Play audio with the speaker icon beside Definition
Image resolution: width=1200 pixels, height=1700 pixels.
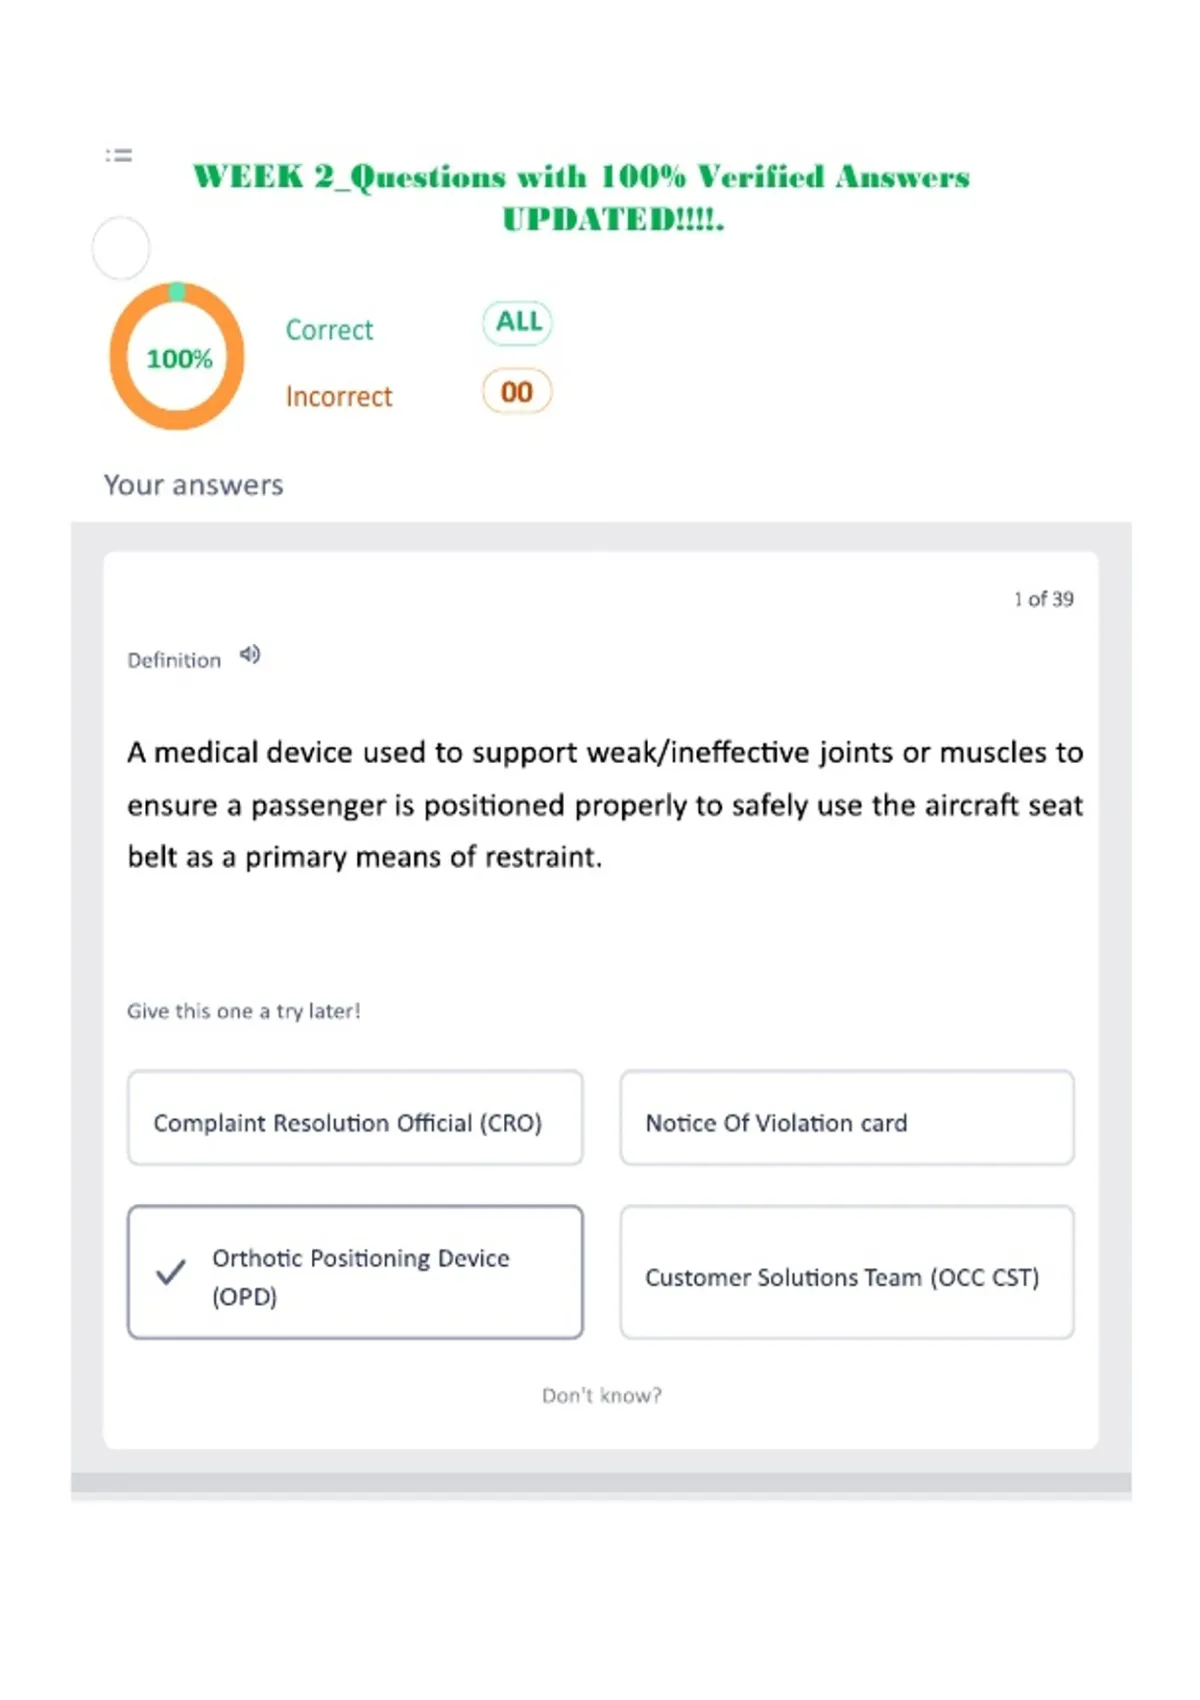tap(250, 655)
